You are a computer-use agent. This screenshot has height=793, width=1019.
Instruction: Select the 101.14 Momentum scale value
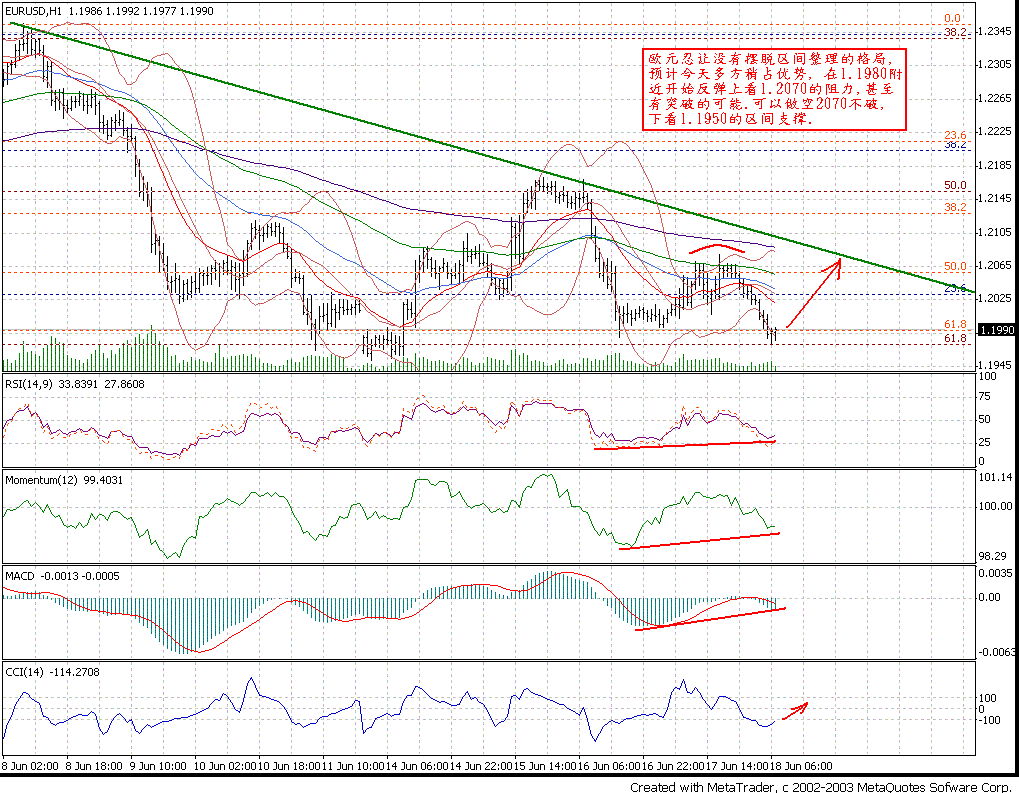[996, 477]
